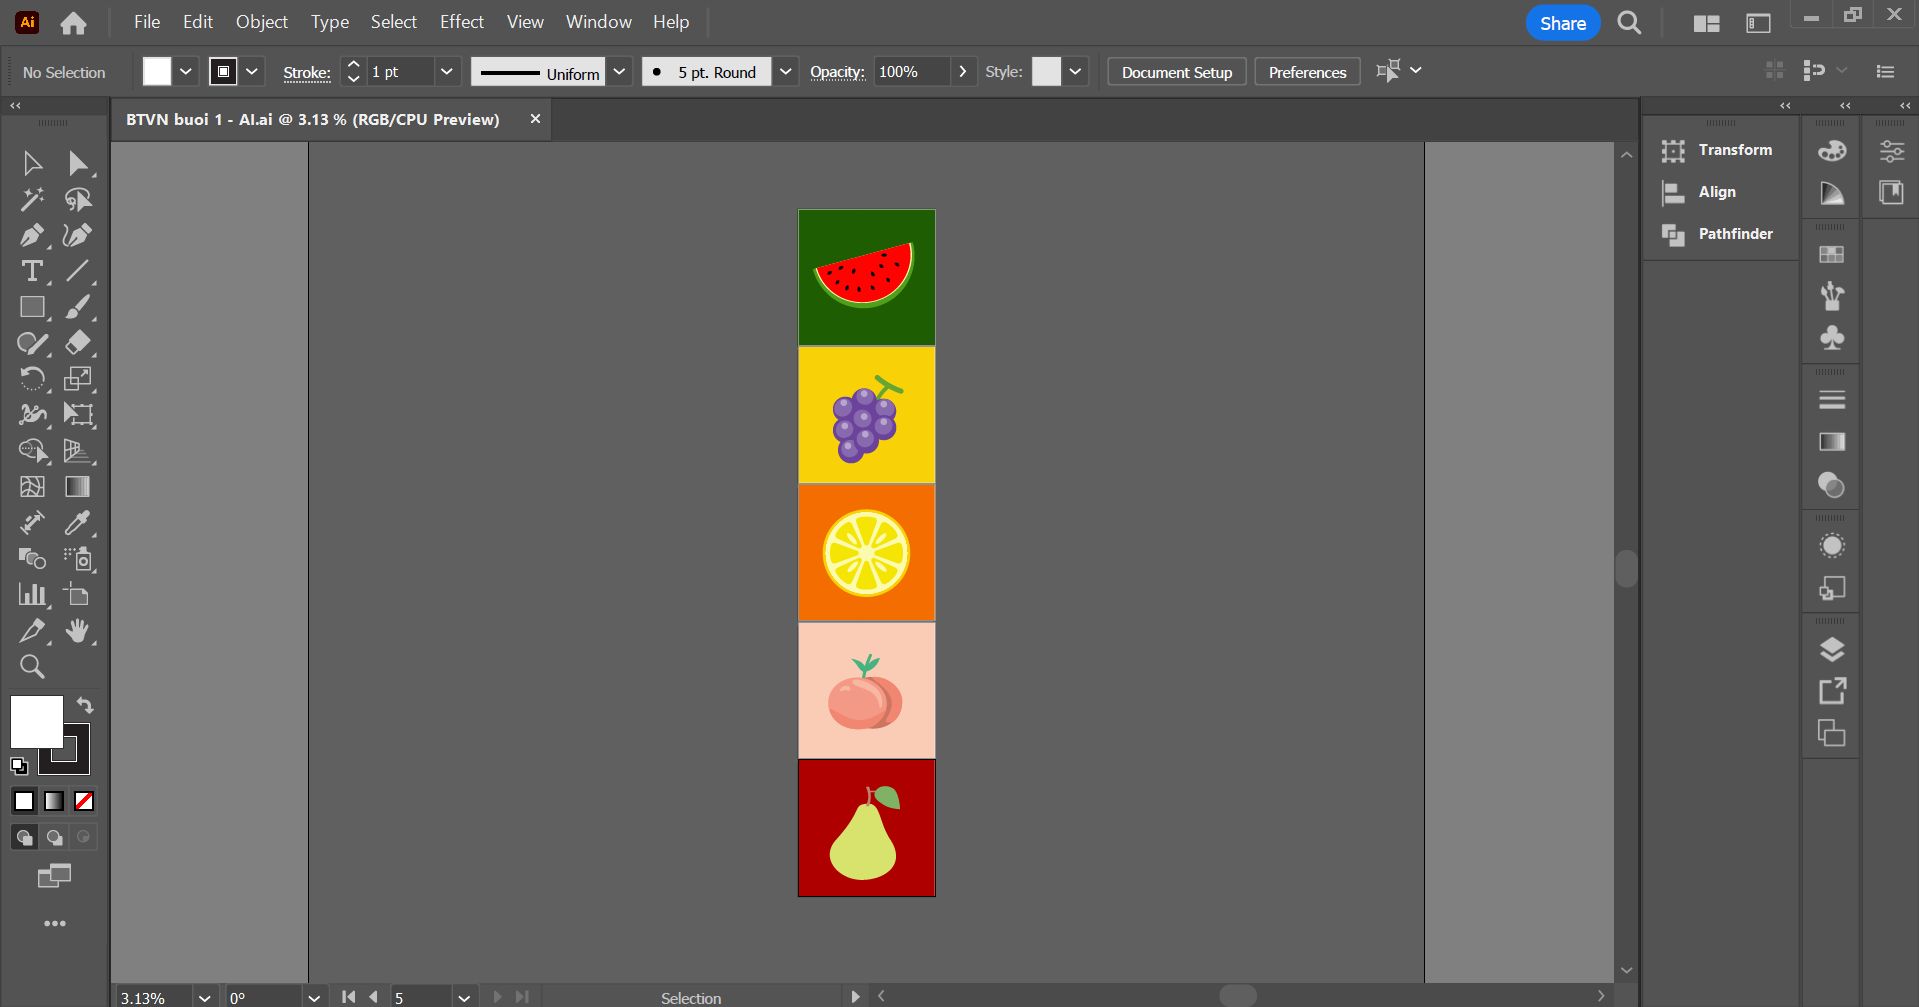Activate the Rotate tool
Screen dimensions: 1919x1007
pos(32,379)
